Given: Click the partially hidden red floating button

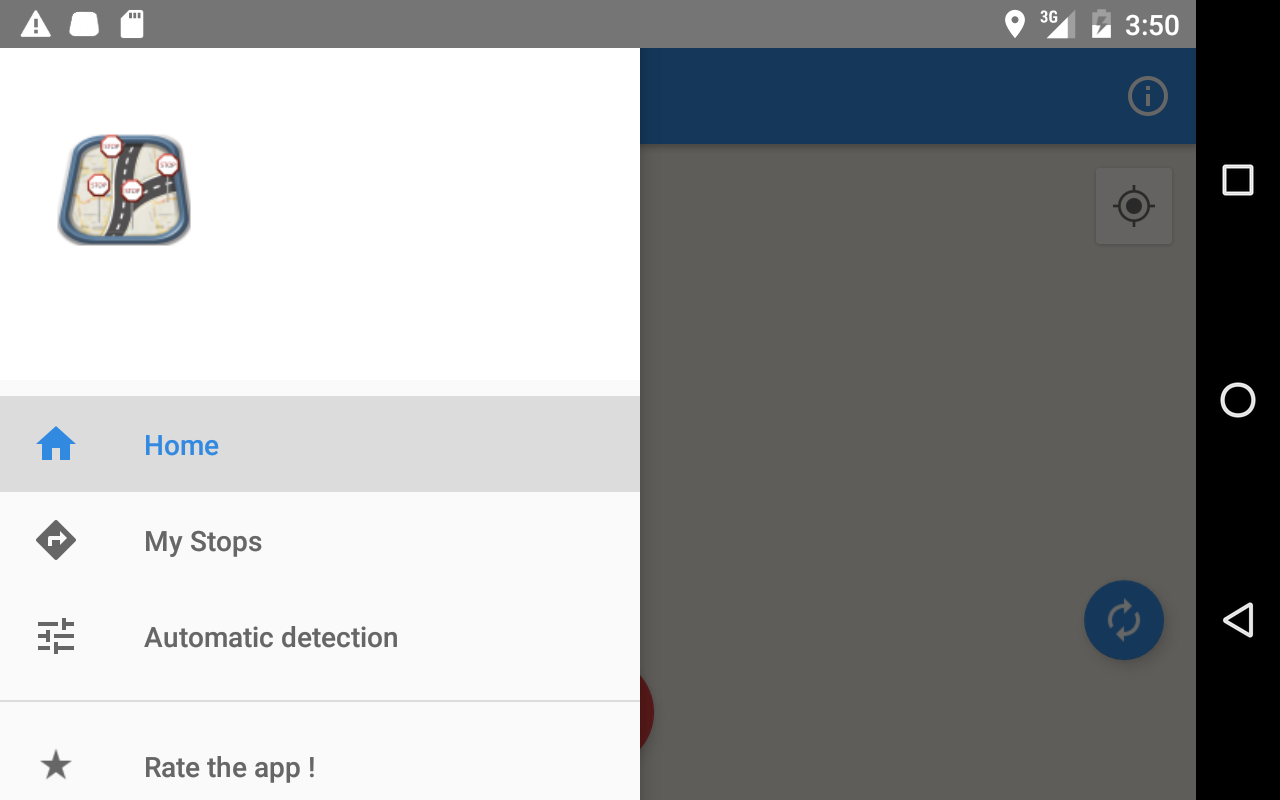Looking at the screenshot, I should 646,712.
